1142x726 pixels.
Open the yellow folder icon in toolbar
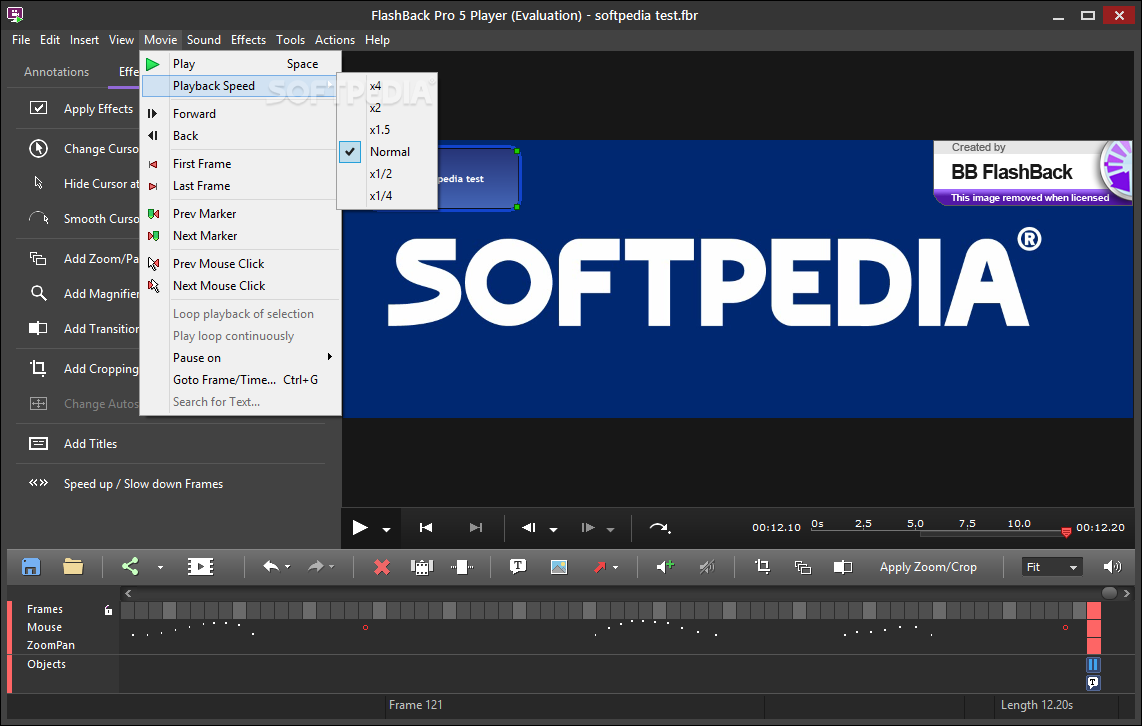[73, 567]
